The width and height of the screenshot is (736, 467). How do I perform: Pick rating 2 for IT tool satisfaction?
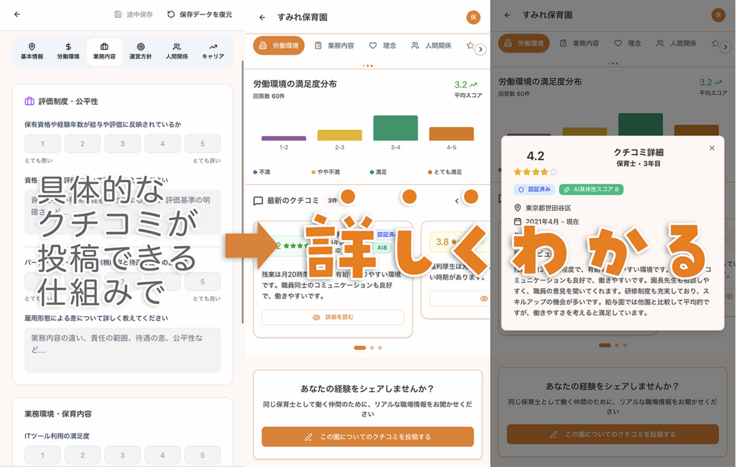tap(82, 455)
